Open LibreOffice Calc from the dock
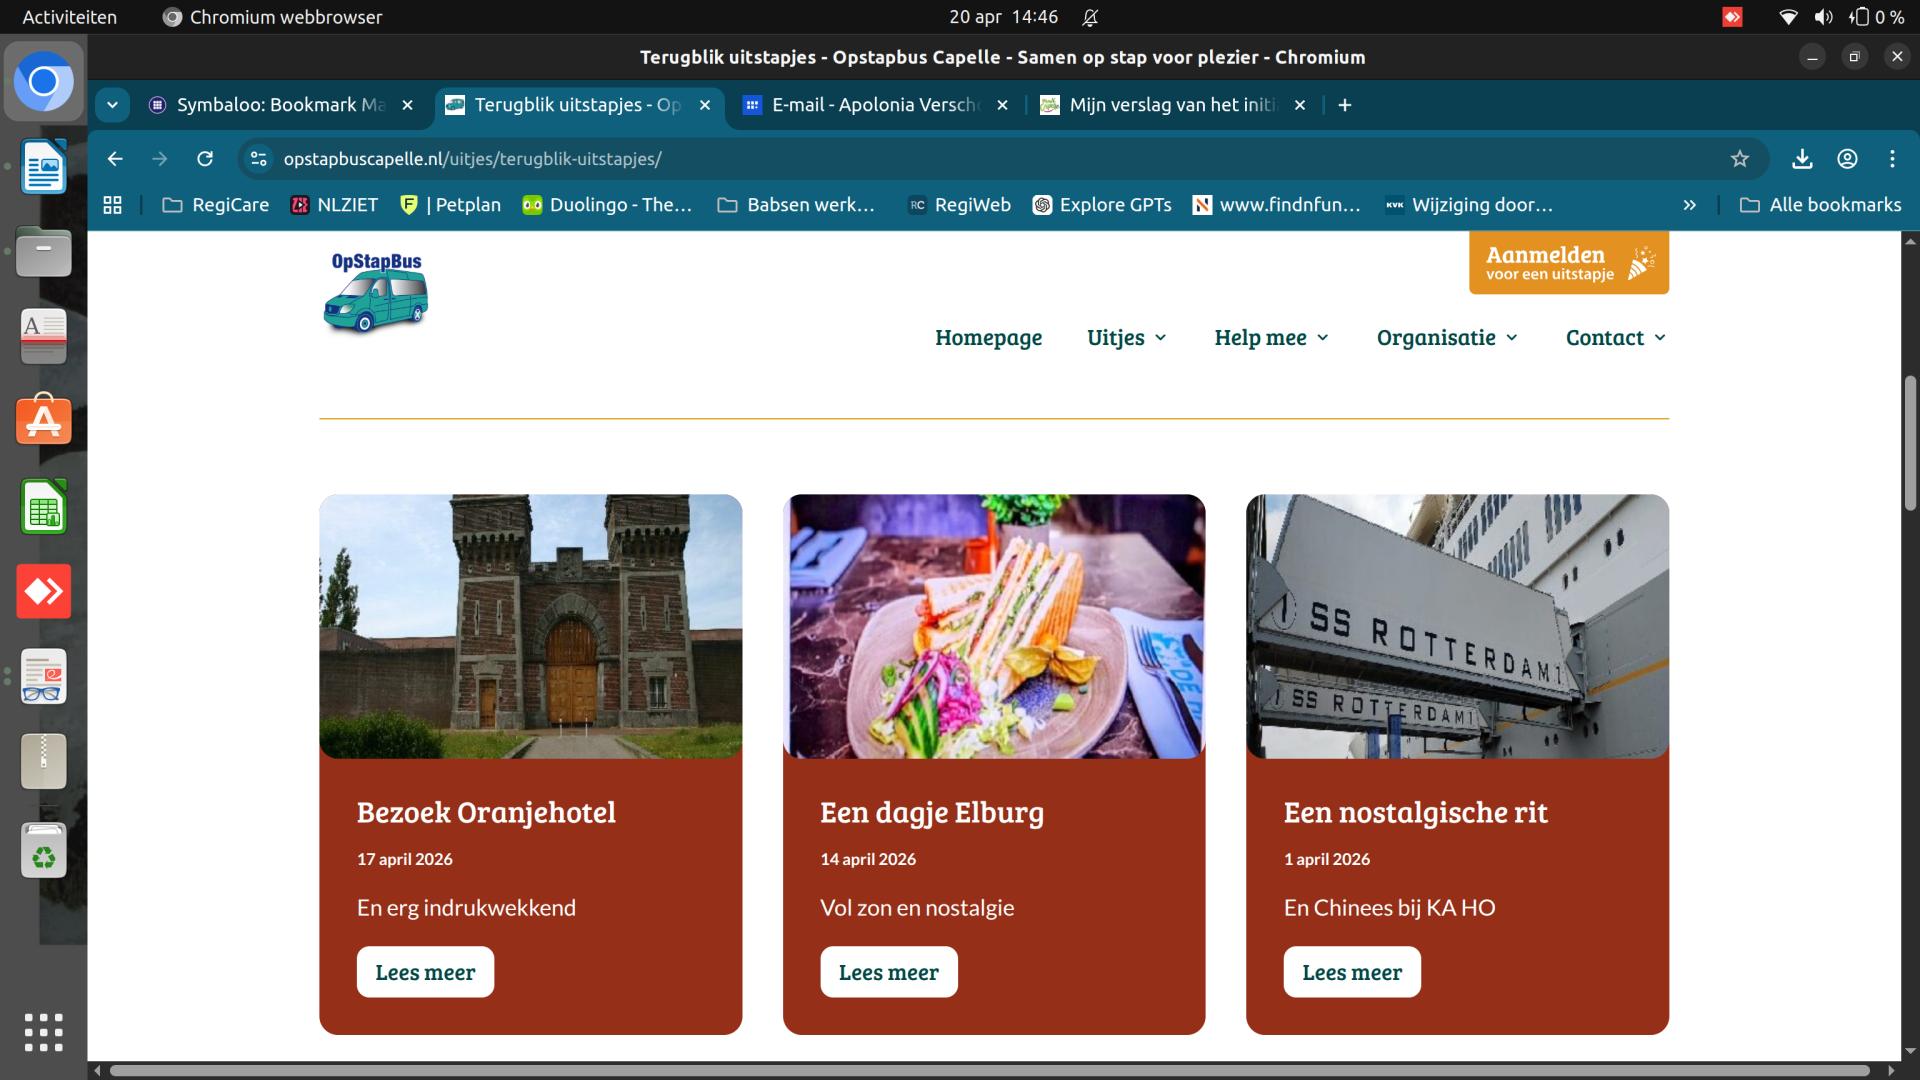This screenshot has height=1080, width=1920. 43,507
